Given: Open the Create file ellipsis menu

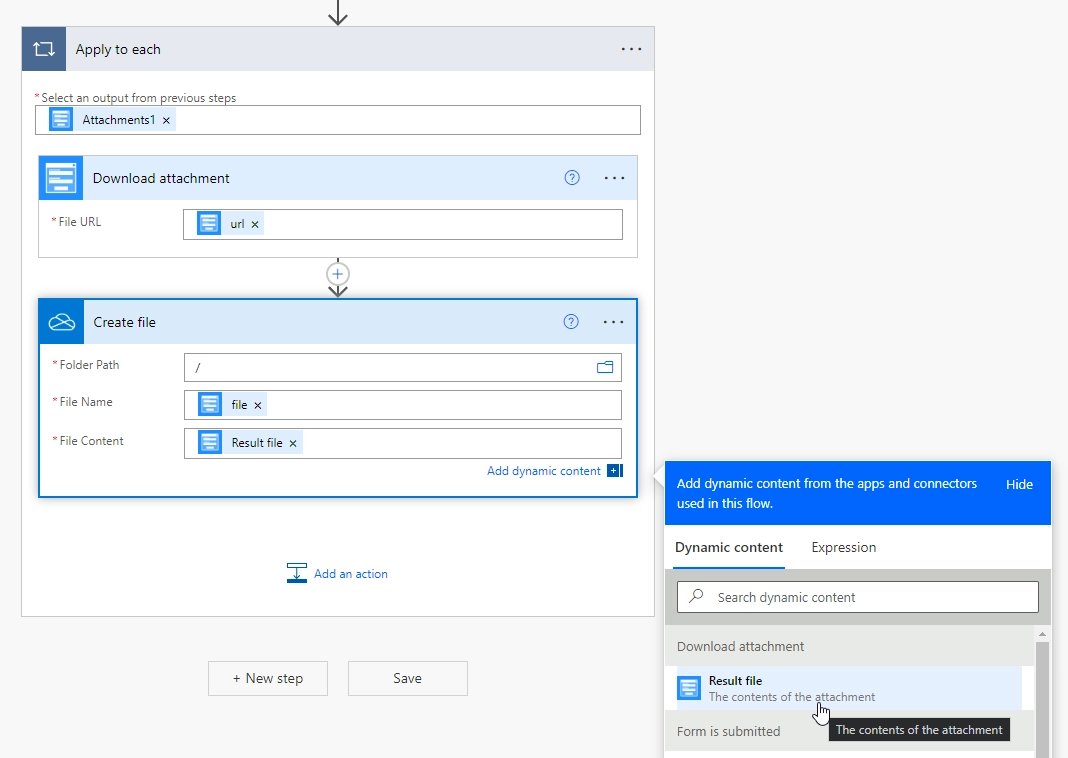Looking at the screenshot, I should click(x=613, y=321).
